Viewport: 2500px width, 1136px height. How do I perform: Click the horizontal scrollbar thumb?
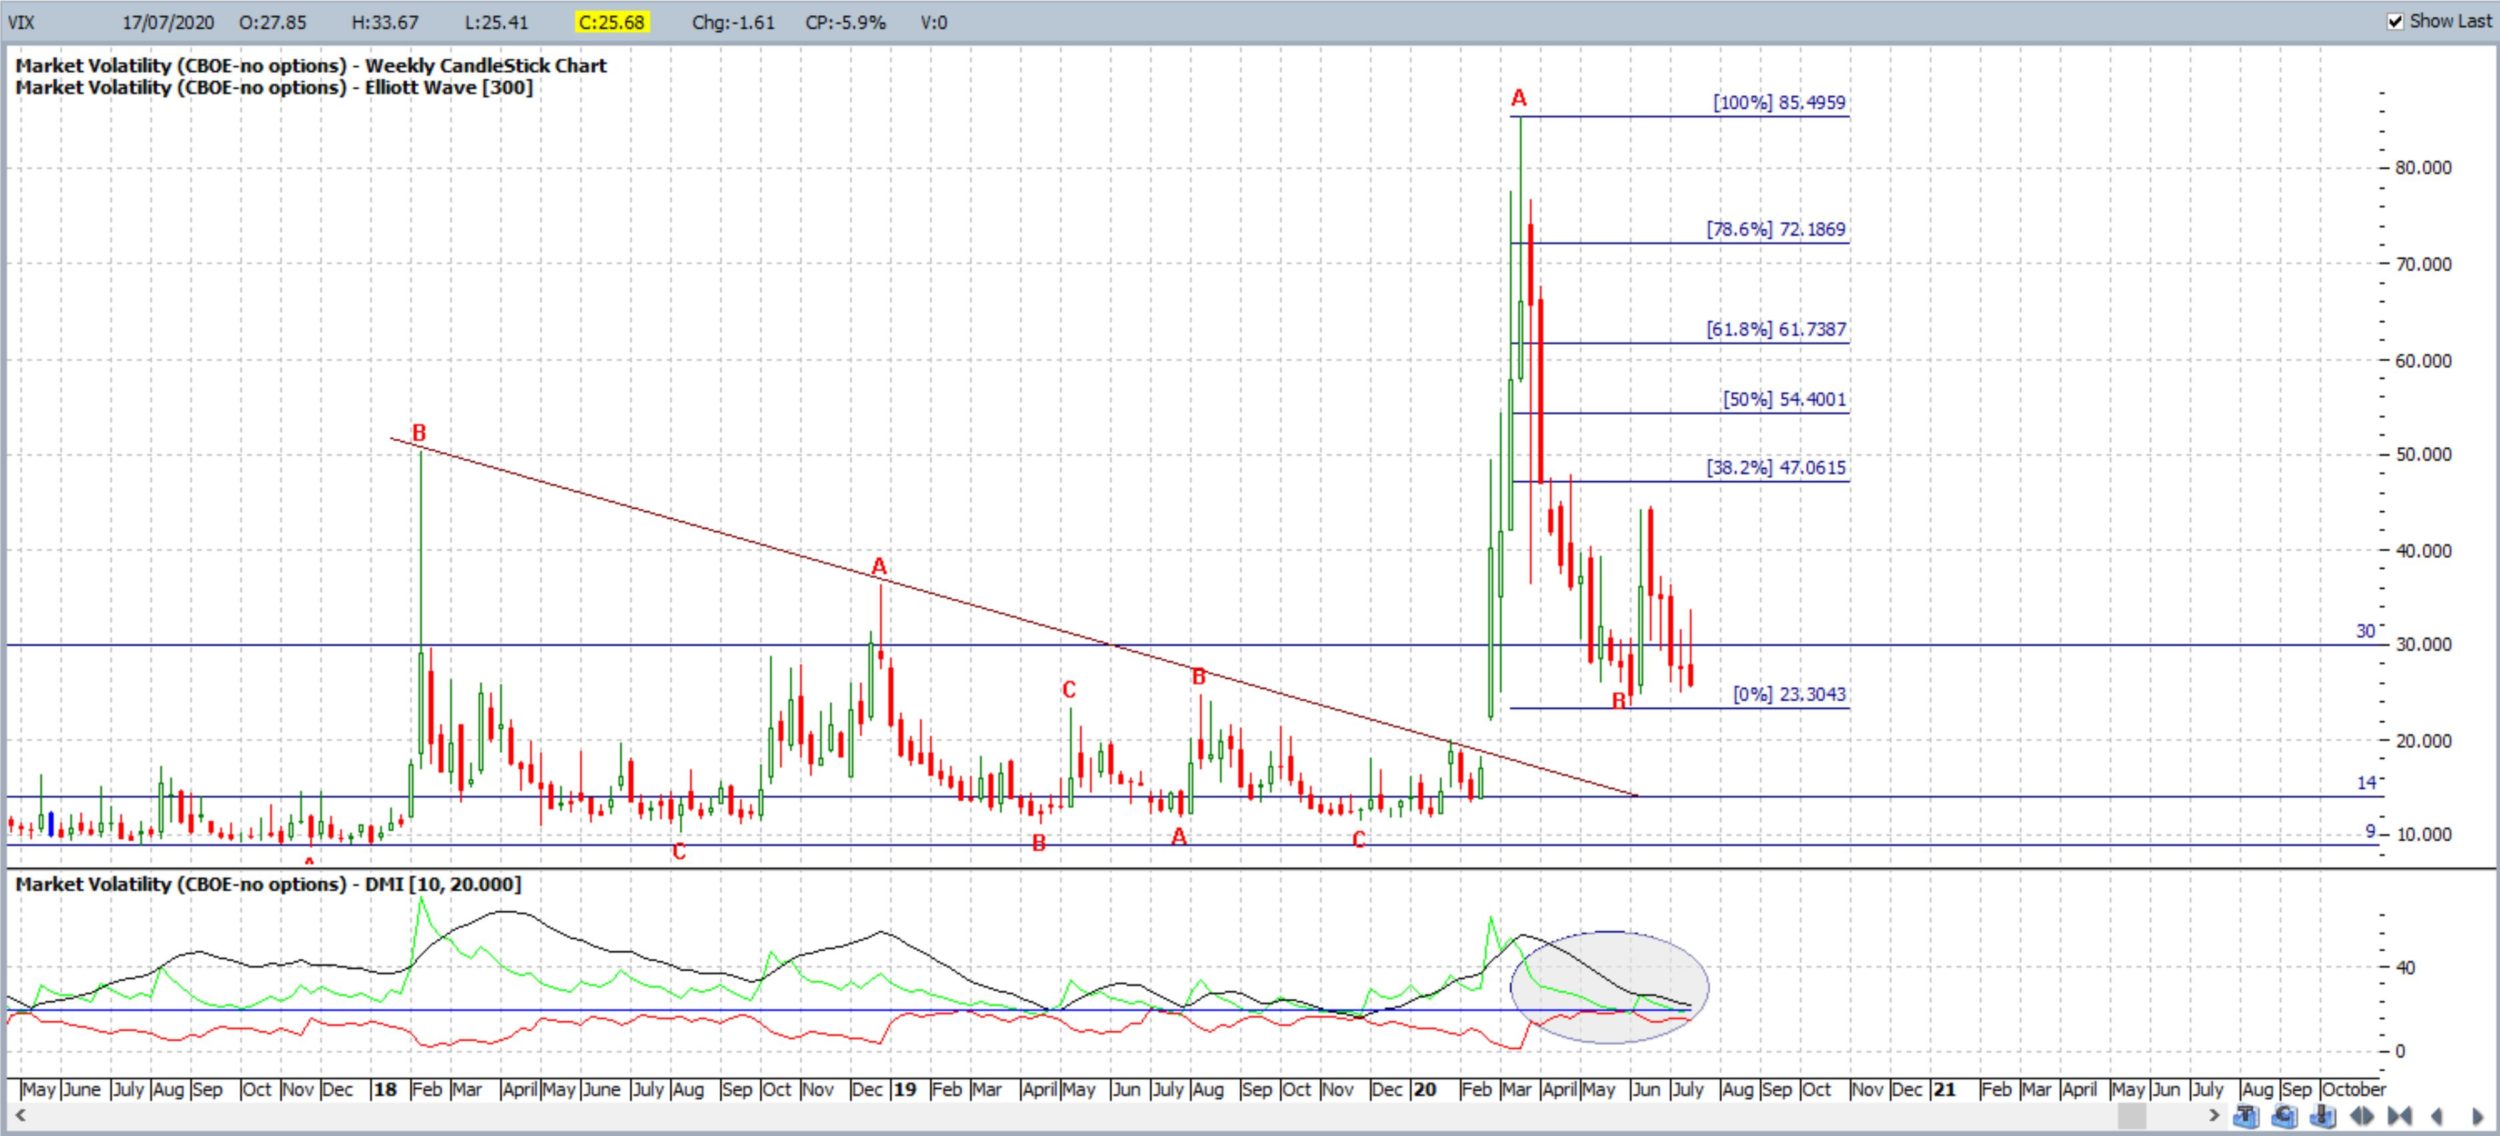[2132, 1116]
